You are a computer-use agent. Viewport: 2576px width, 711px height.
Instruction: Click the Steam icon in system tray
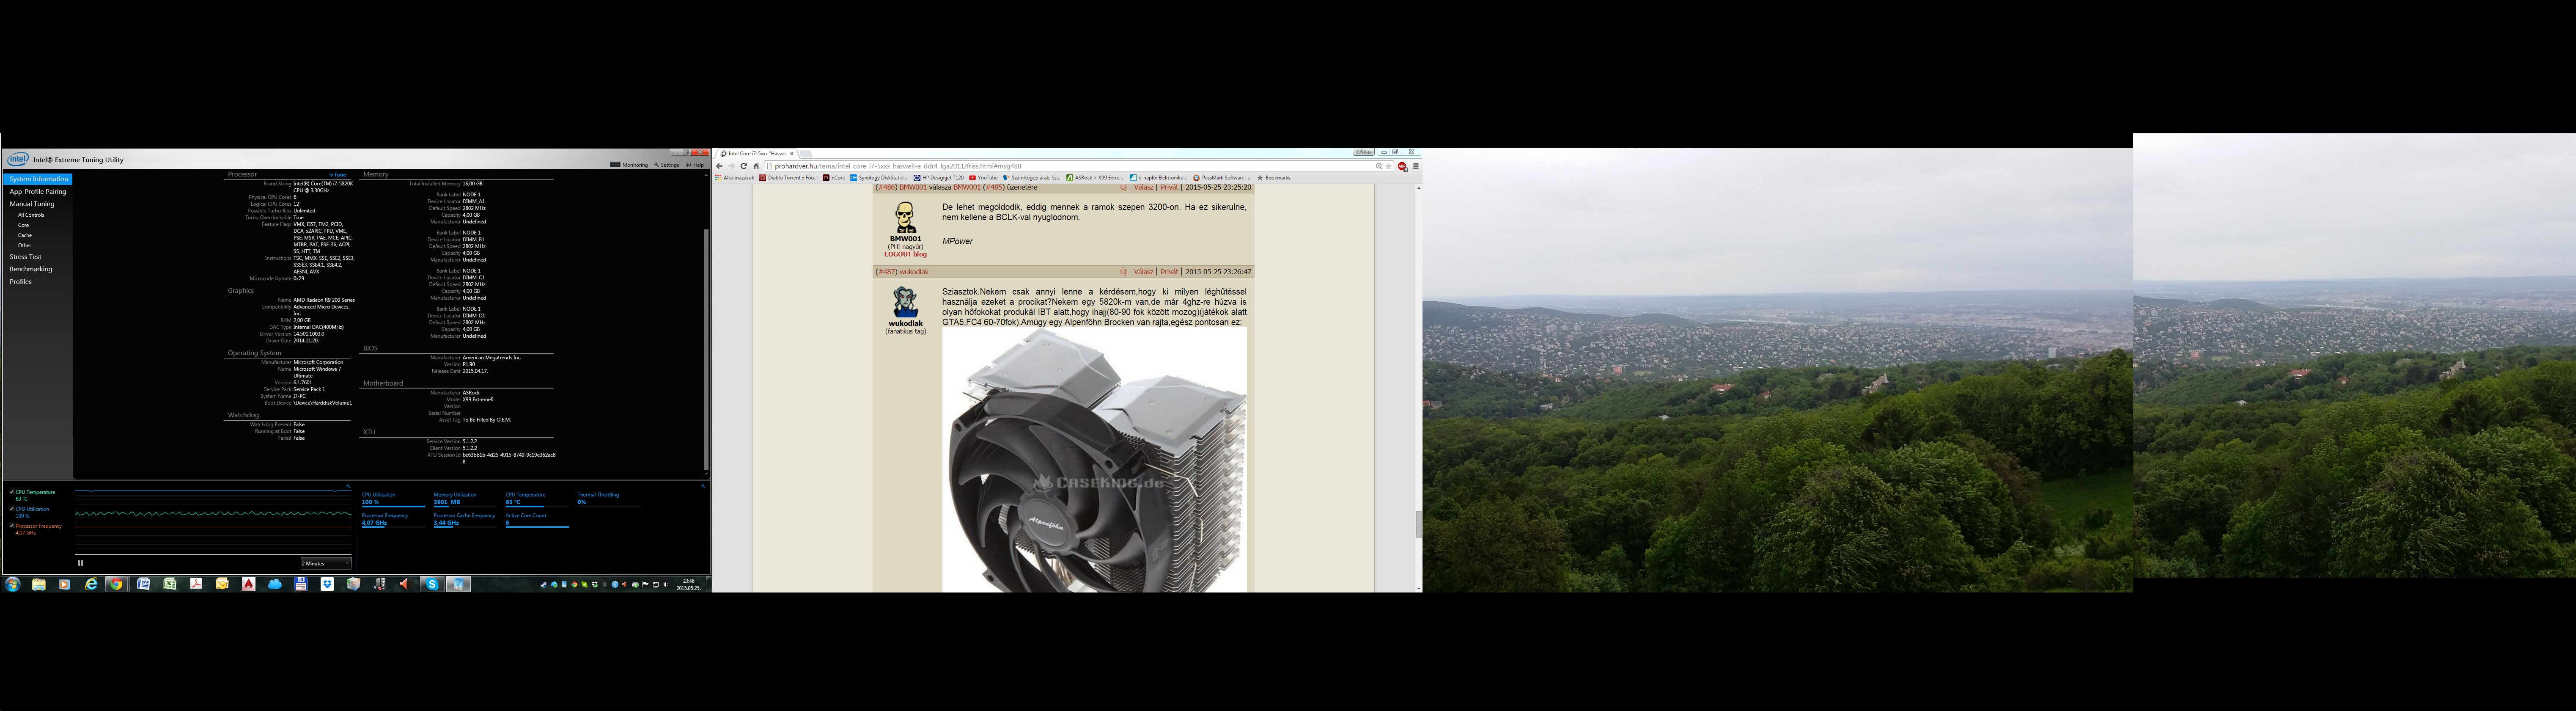tap(544, 584)
